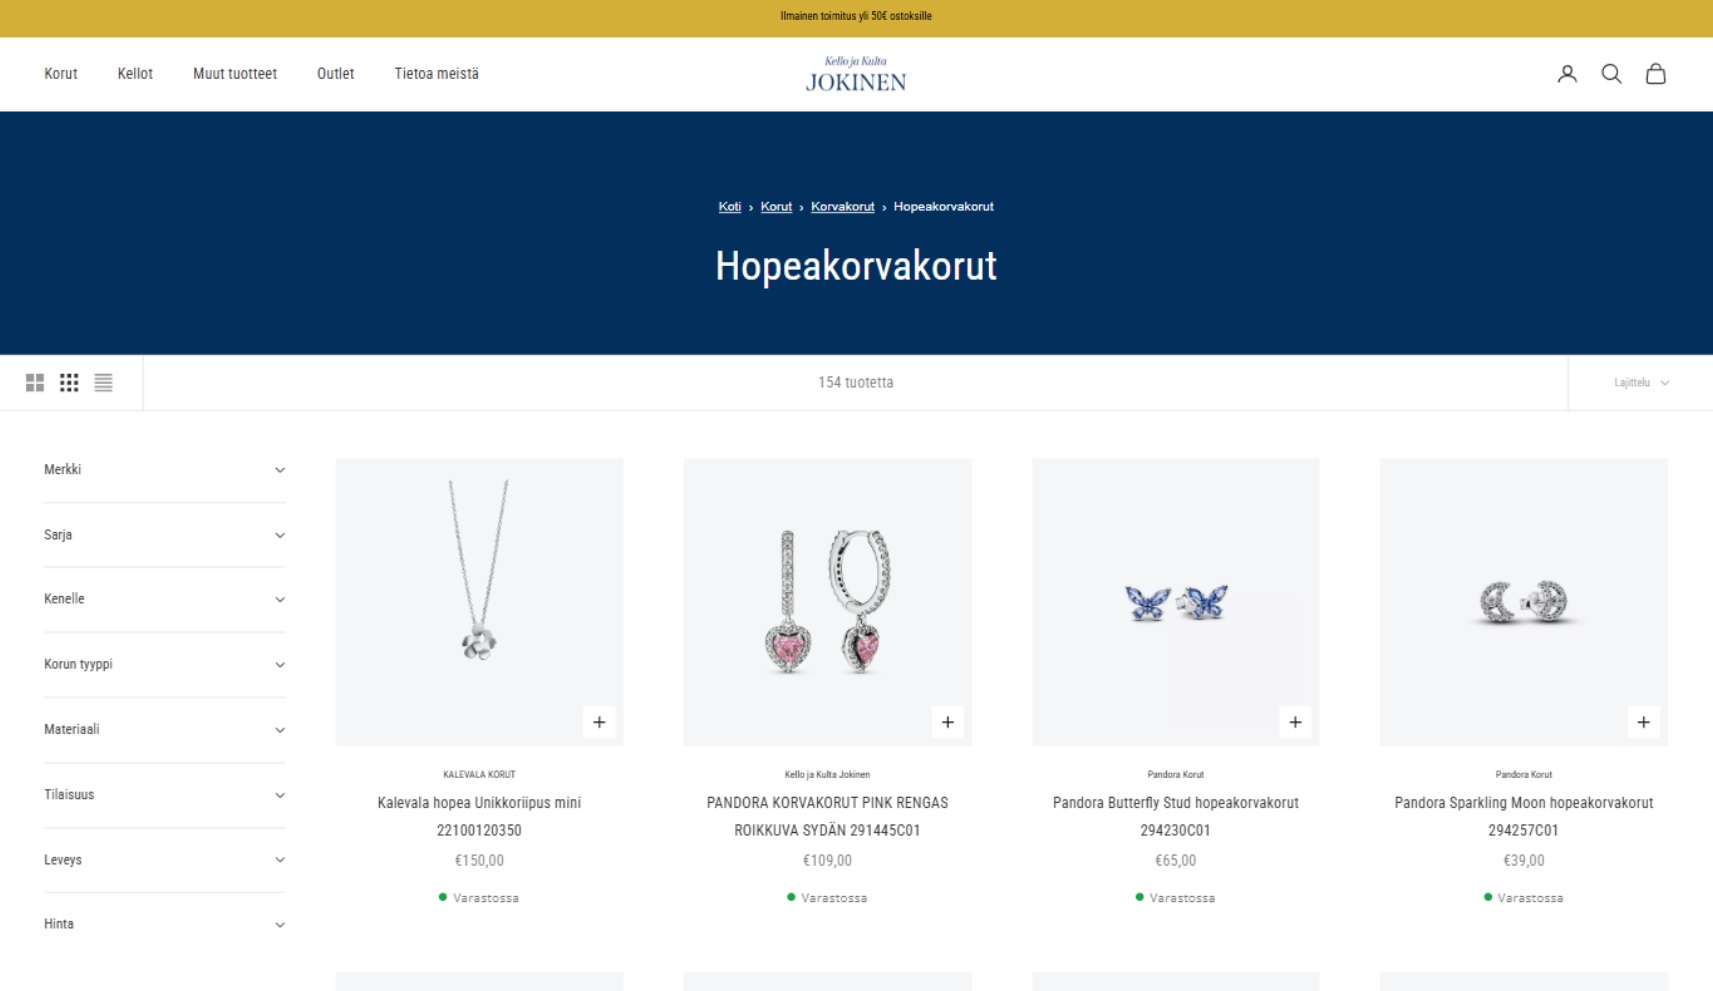Open the shopping bag icon

[x=1655, y=74]
